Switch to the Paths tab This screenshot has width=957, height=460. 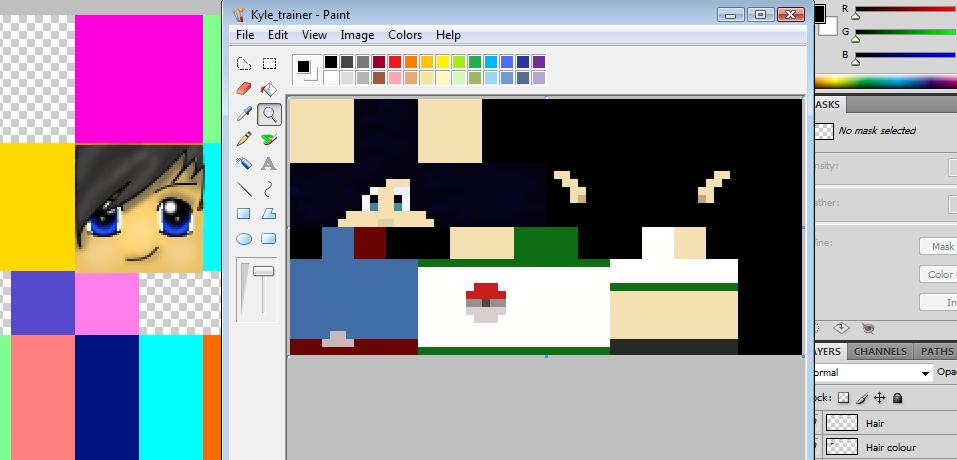pos(936,352)
